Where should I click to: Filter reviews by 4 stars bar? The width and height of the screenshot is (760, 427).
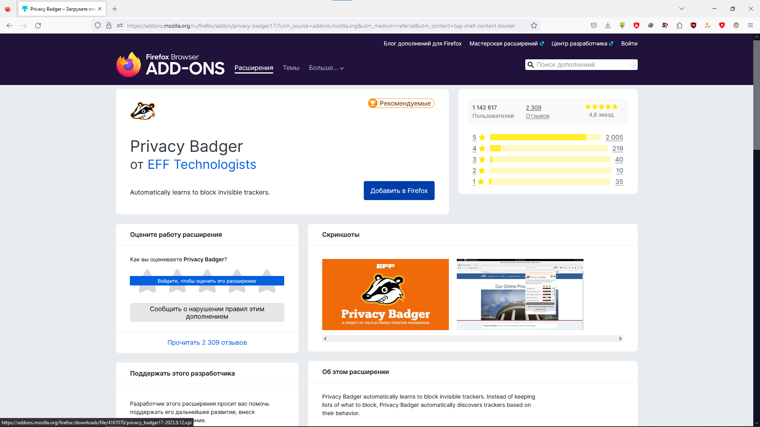click(548, 149)
